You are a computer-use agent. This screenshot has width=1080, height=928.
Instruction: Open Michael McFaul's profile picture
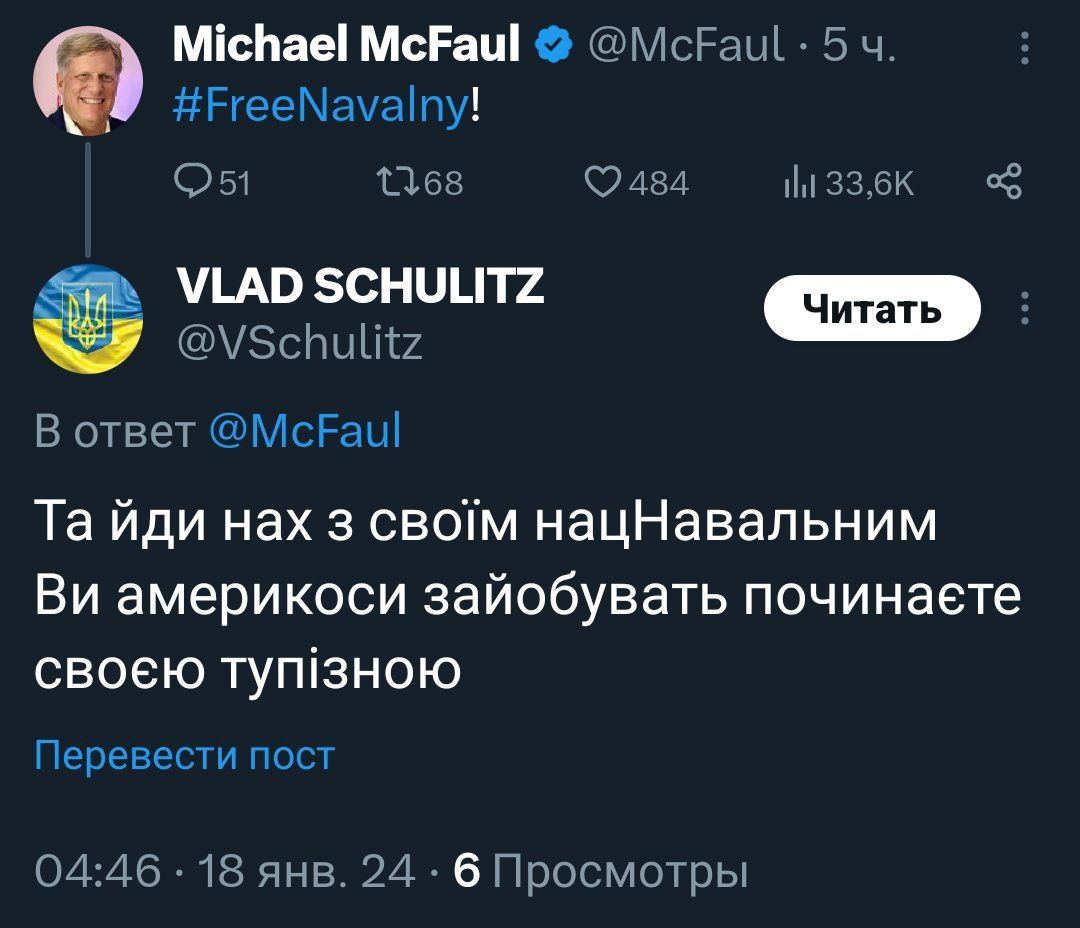(x=88, y=81)
